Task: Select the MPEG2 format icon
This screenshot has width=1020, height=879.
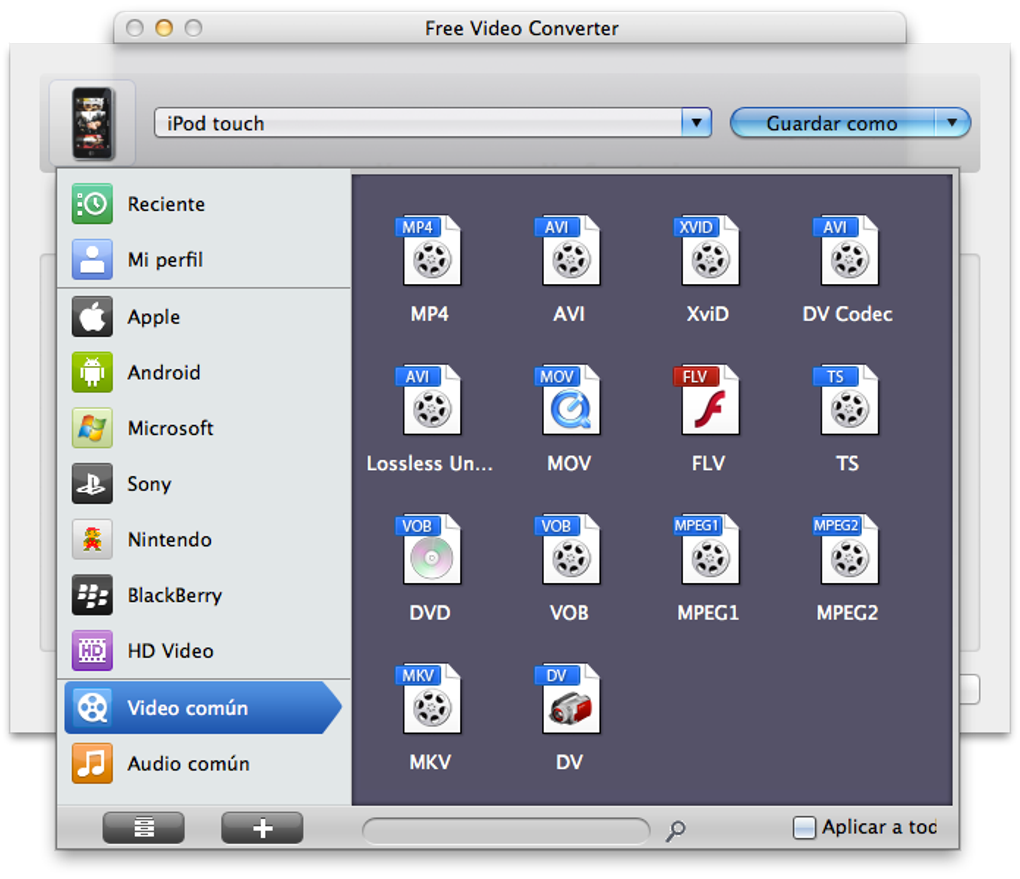Action: point(846,549)
